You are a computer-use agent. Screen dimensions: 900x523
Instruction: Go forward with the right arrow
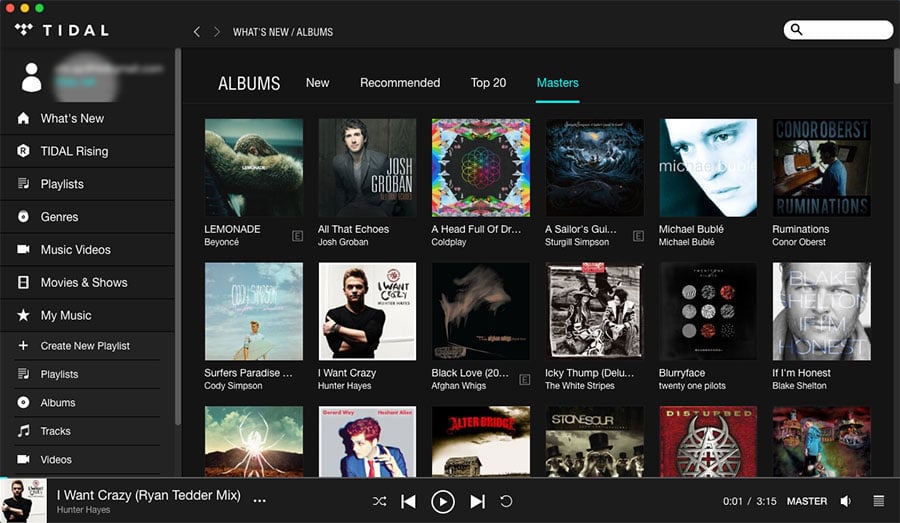[x=216, y=32]
